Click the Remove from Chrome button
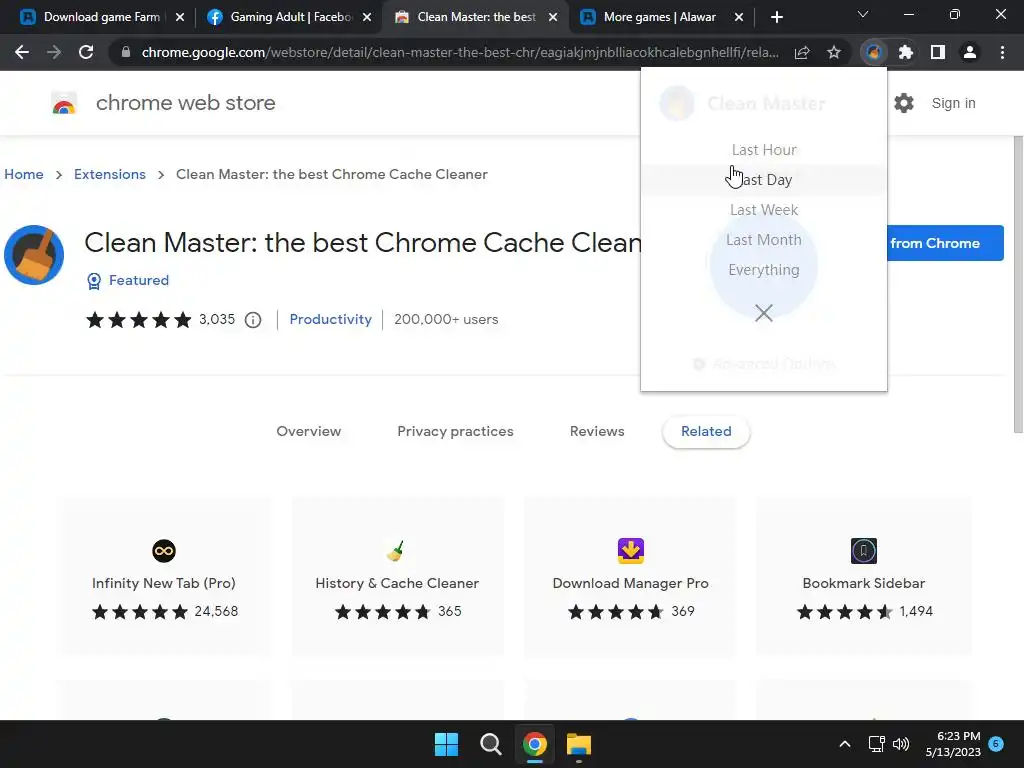Image resolution: width=1024 pixels, height=768 pixels. click(x=945, y=243)
